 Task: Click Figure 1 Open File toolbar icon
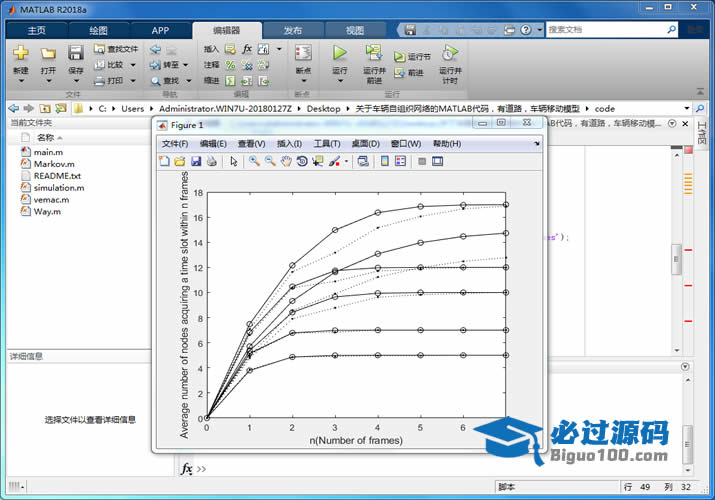tap(180, 161)
